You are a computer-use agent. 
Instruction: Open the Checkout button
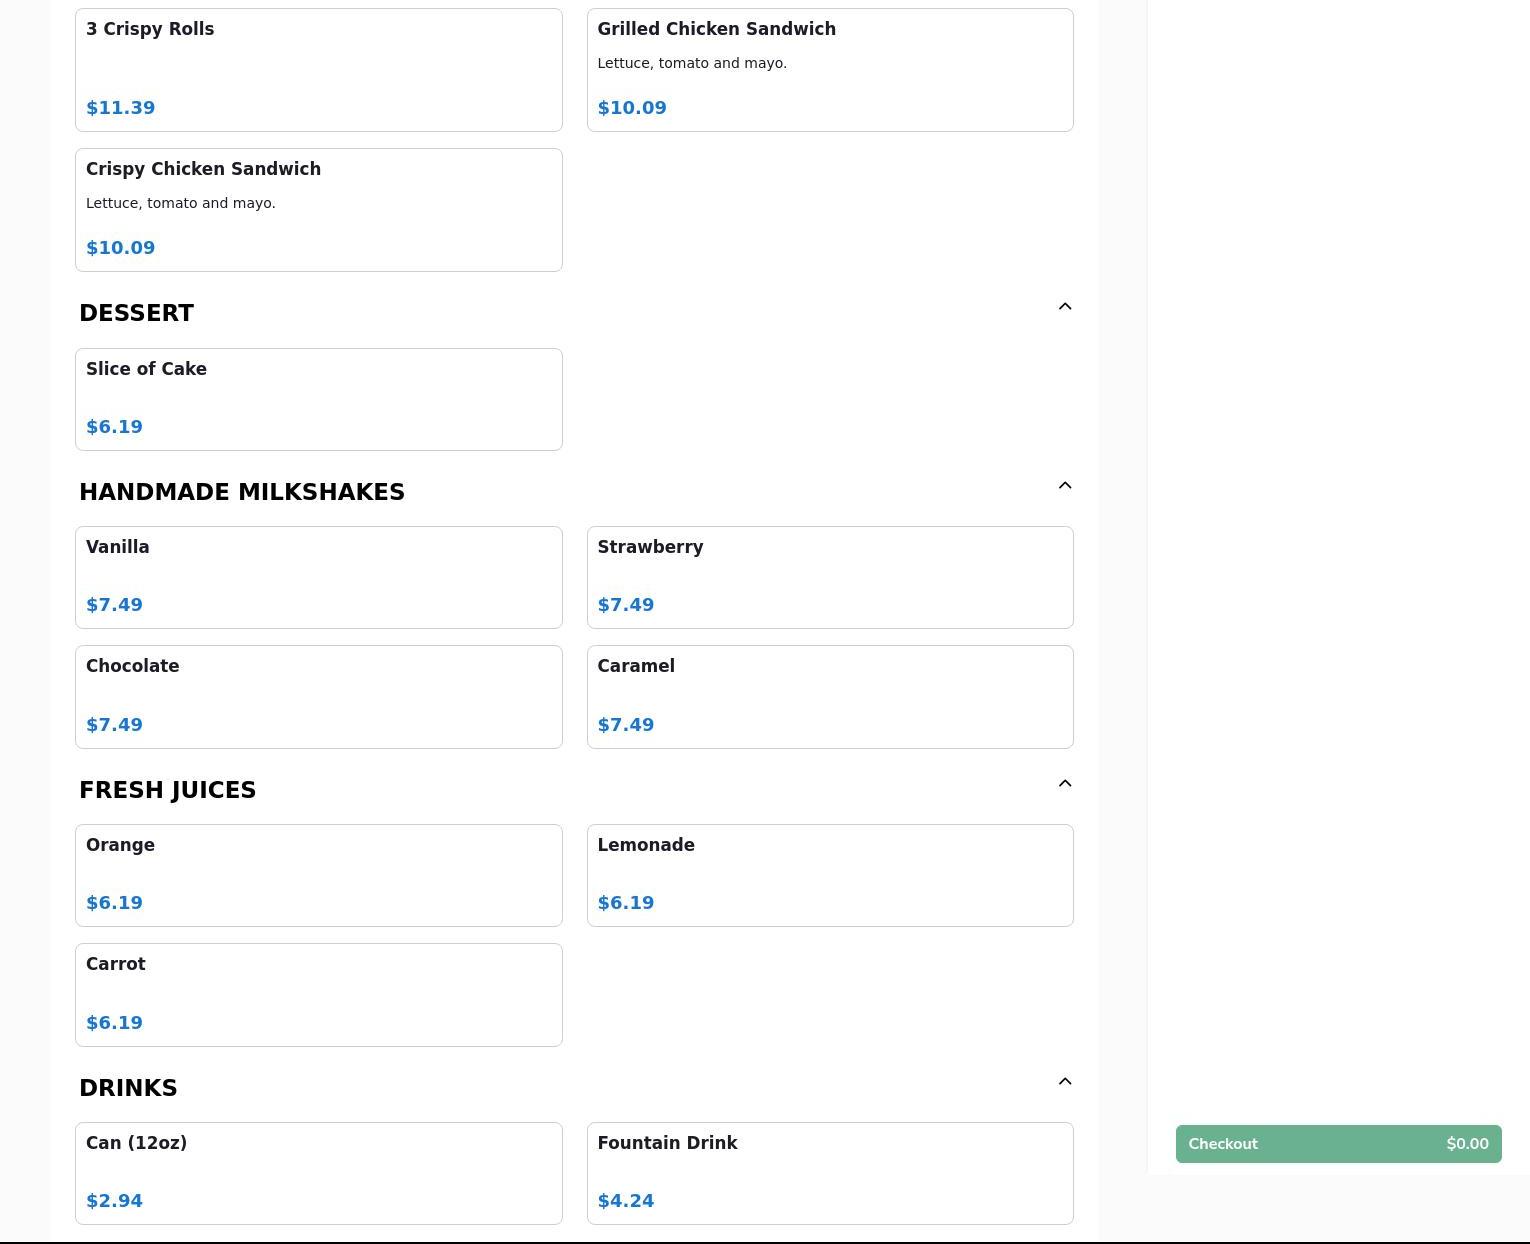pos(1338,1144)
